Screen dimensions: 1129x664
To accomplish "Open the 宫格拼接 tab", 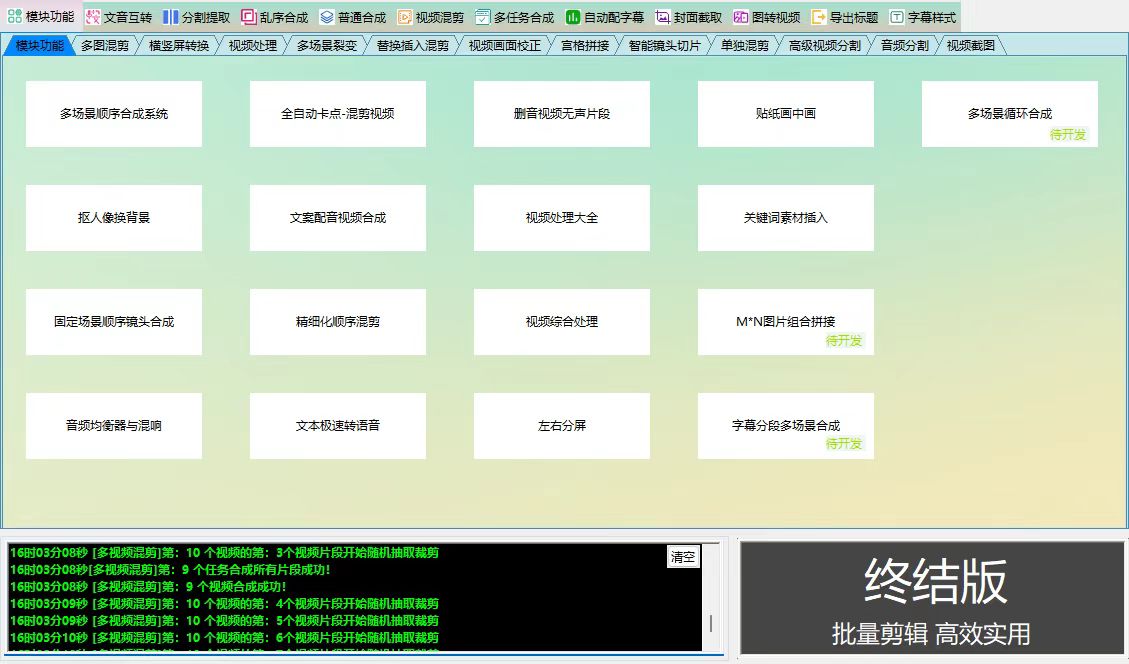I will [x=584, y=46].
